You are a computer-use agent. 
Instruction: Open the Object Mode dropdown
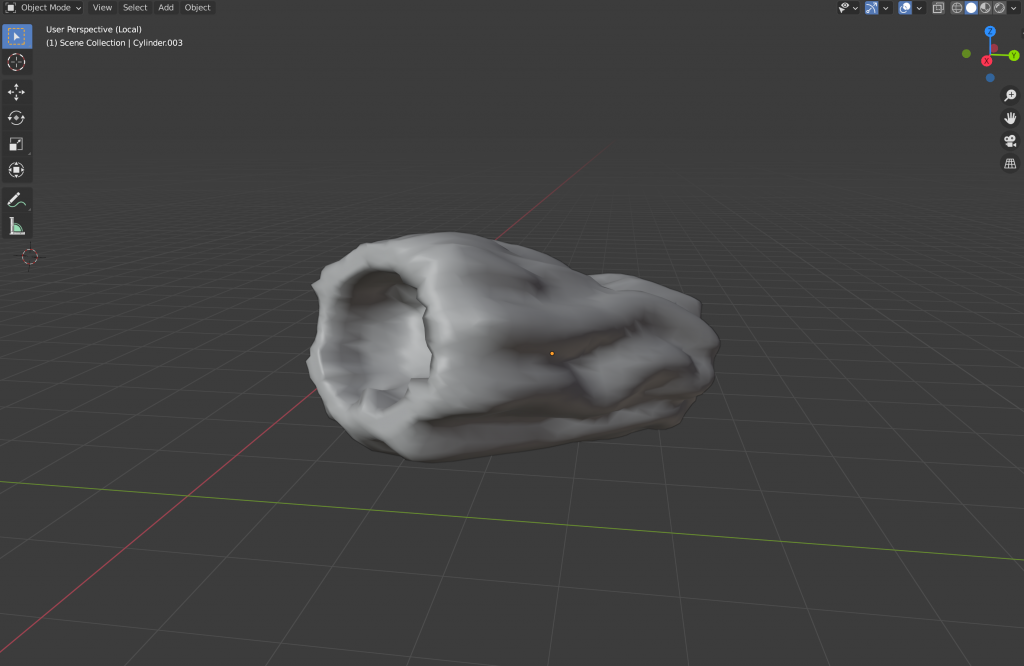[44, 8]
